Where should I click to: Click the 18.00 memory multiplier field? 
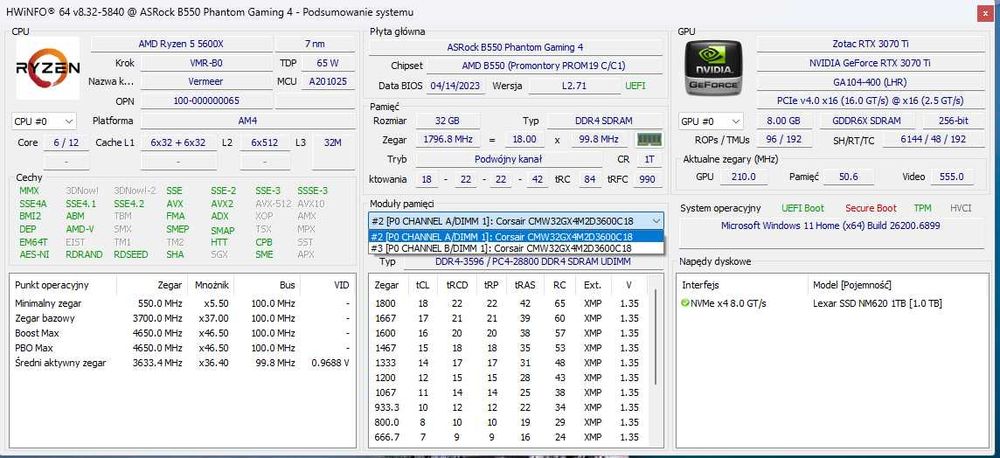click(x=525, y=139)
